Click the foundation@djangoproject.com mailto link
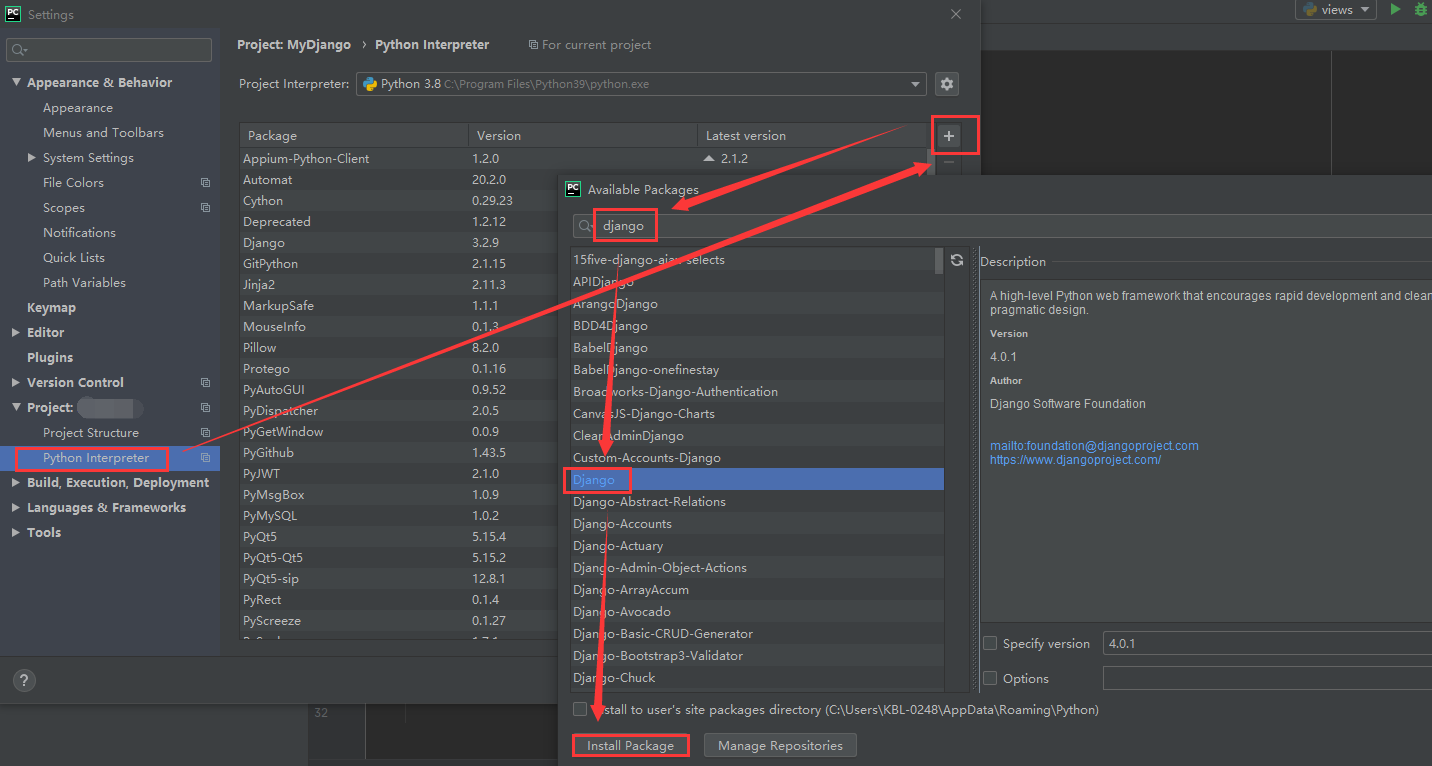This screenshot has width=1432, height=766. pyautogui.click(x=1094, y=446)
